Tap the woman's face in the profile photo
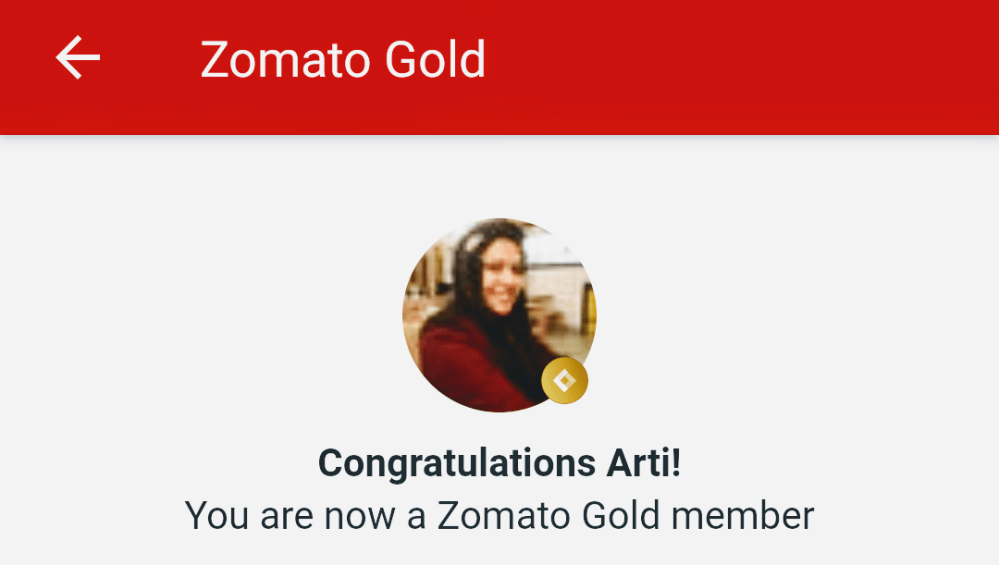Screen dimensions: 999x565 click(503, 277)
